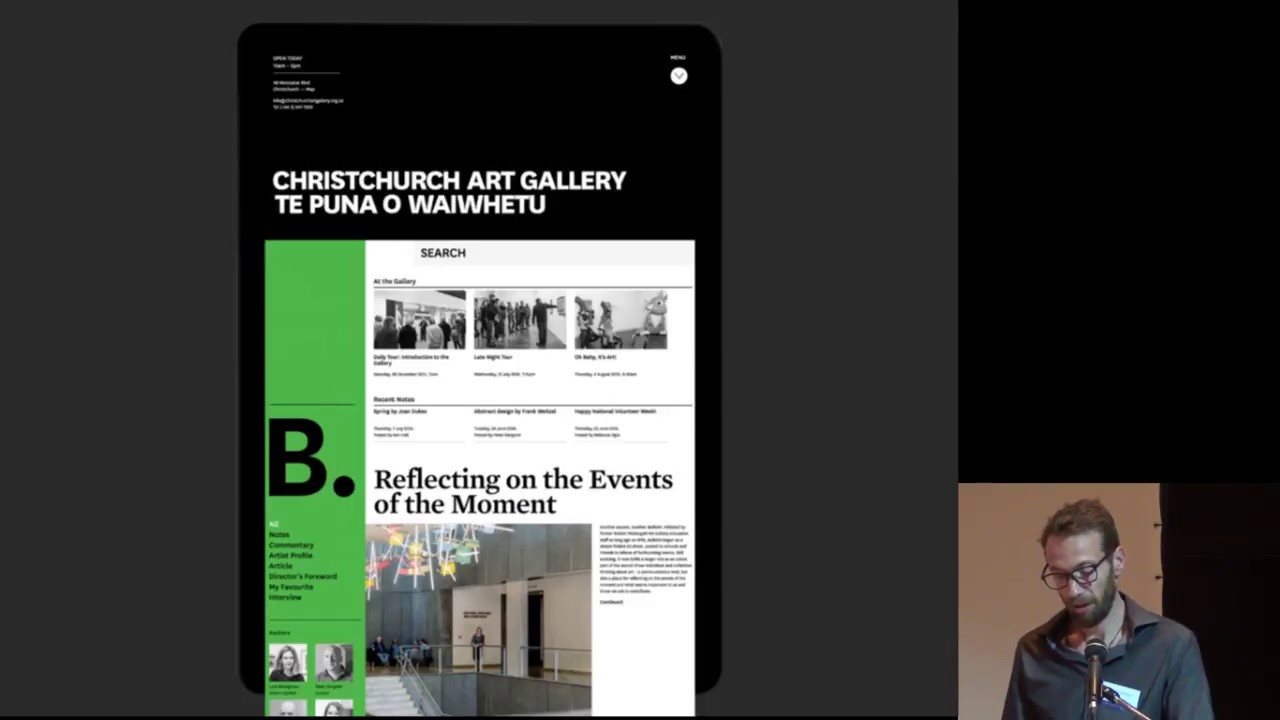Click the Recent Notes section heading

[x=394, y=399]
